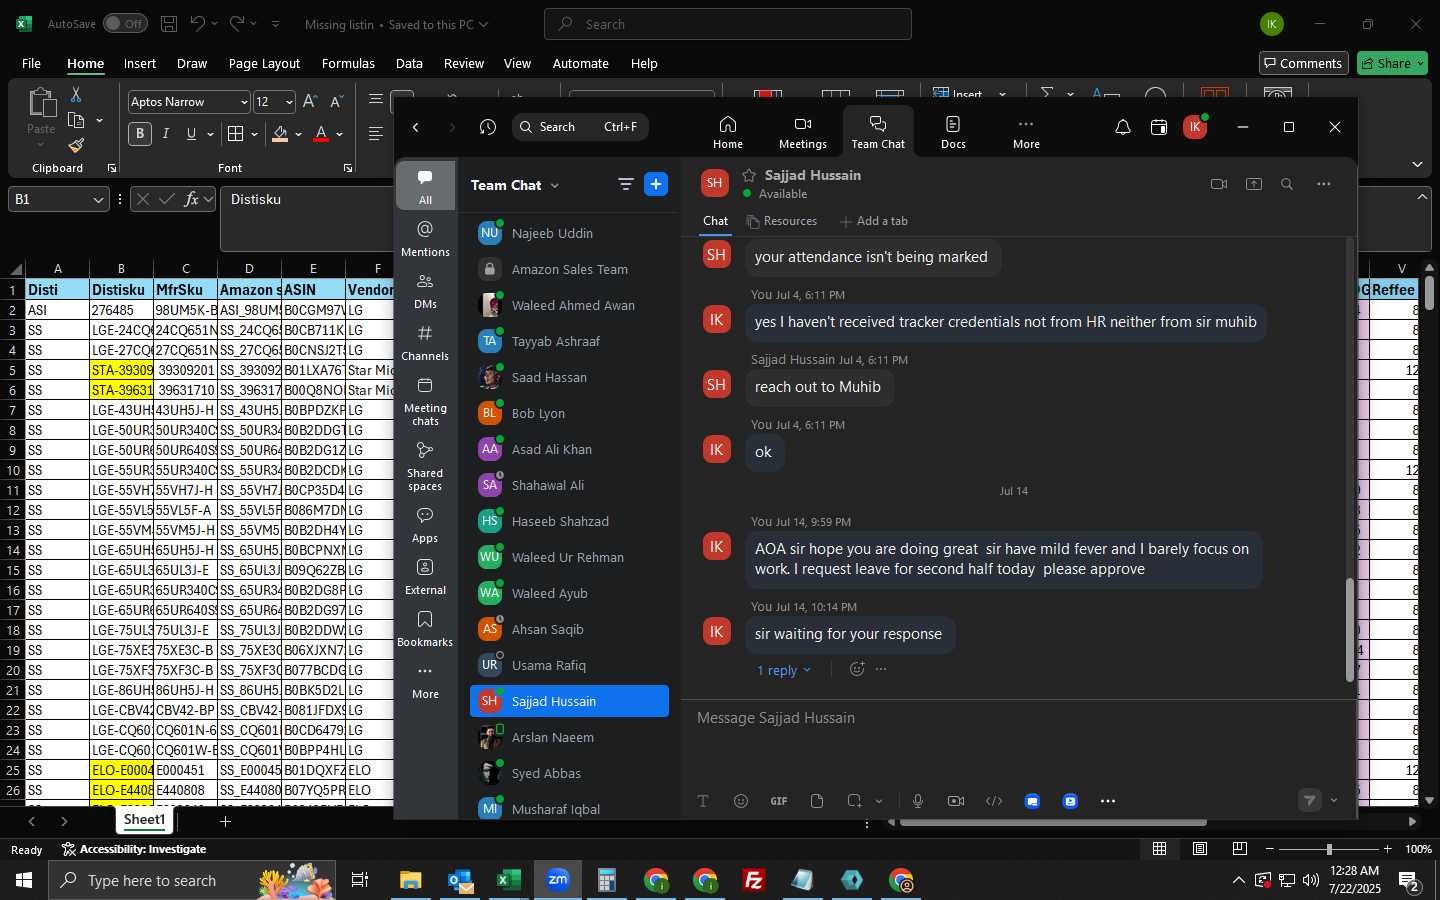Switch to Page Layout ribbon tab
This screenshot has height=900, width=1440.
pos(264,63)
